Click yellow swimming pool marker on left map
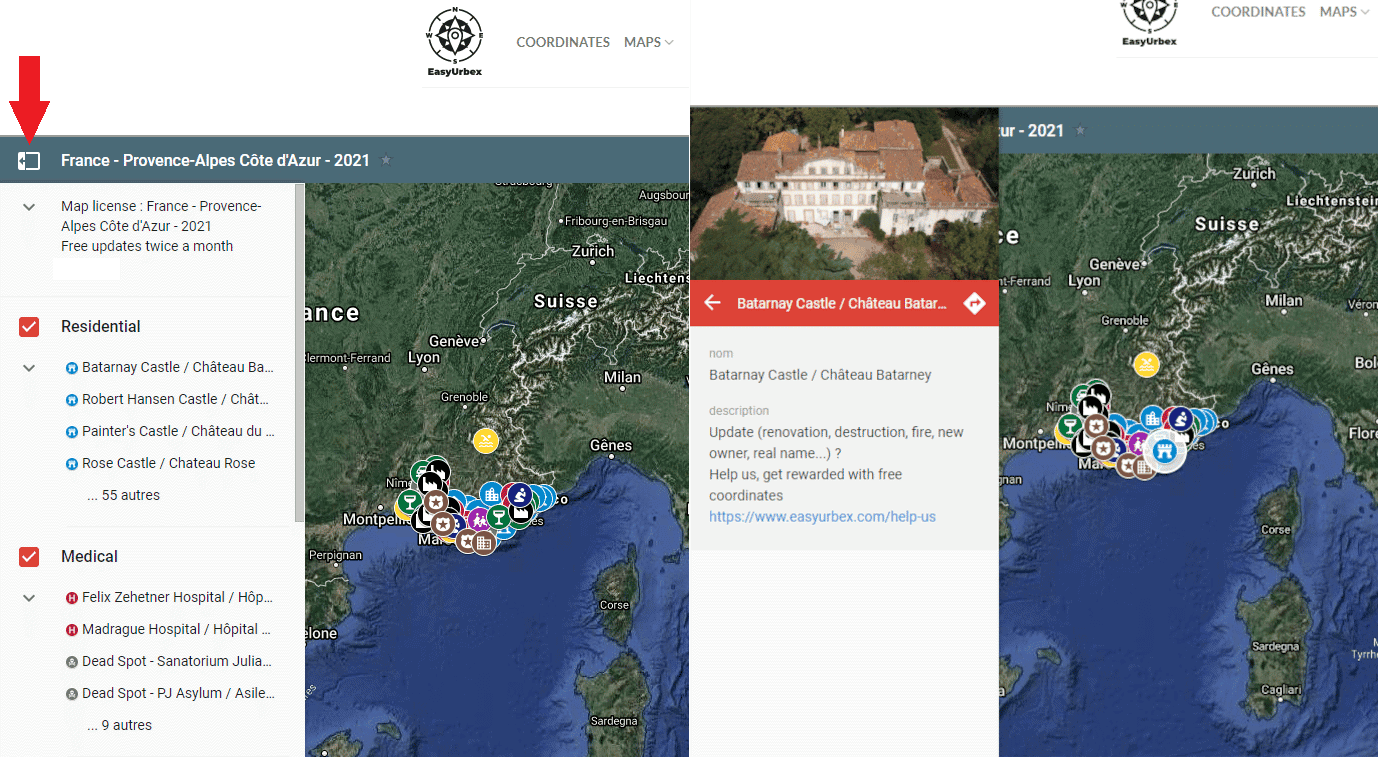The image size is (1378, 757). pos(486,441)
